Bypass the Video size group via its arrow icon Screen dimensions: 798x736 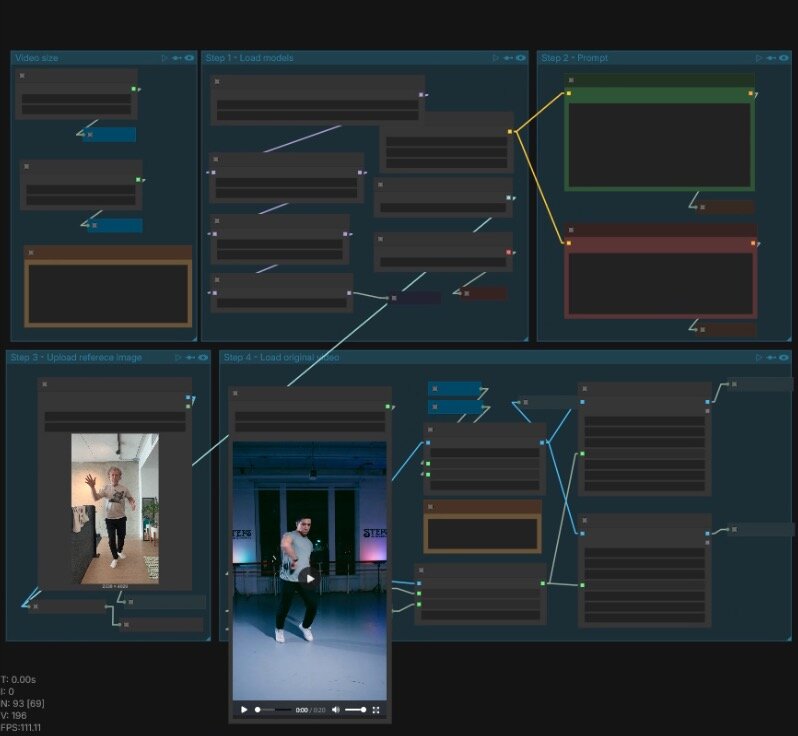[x=177, y=58]
